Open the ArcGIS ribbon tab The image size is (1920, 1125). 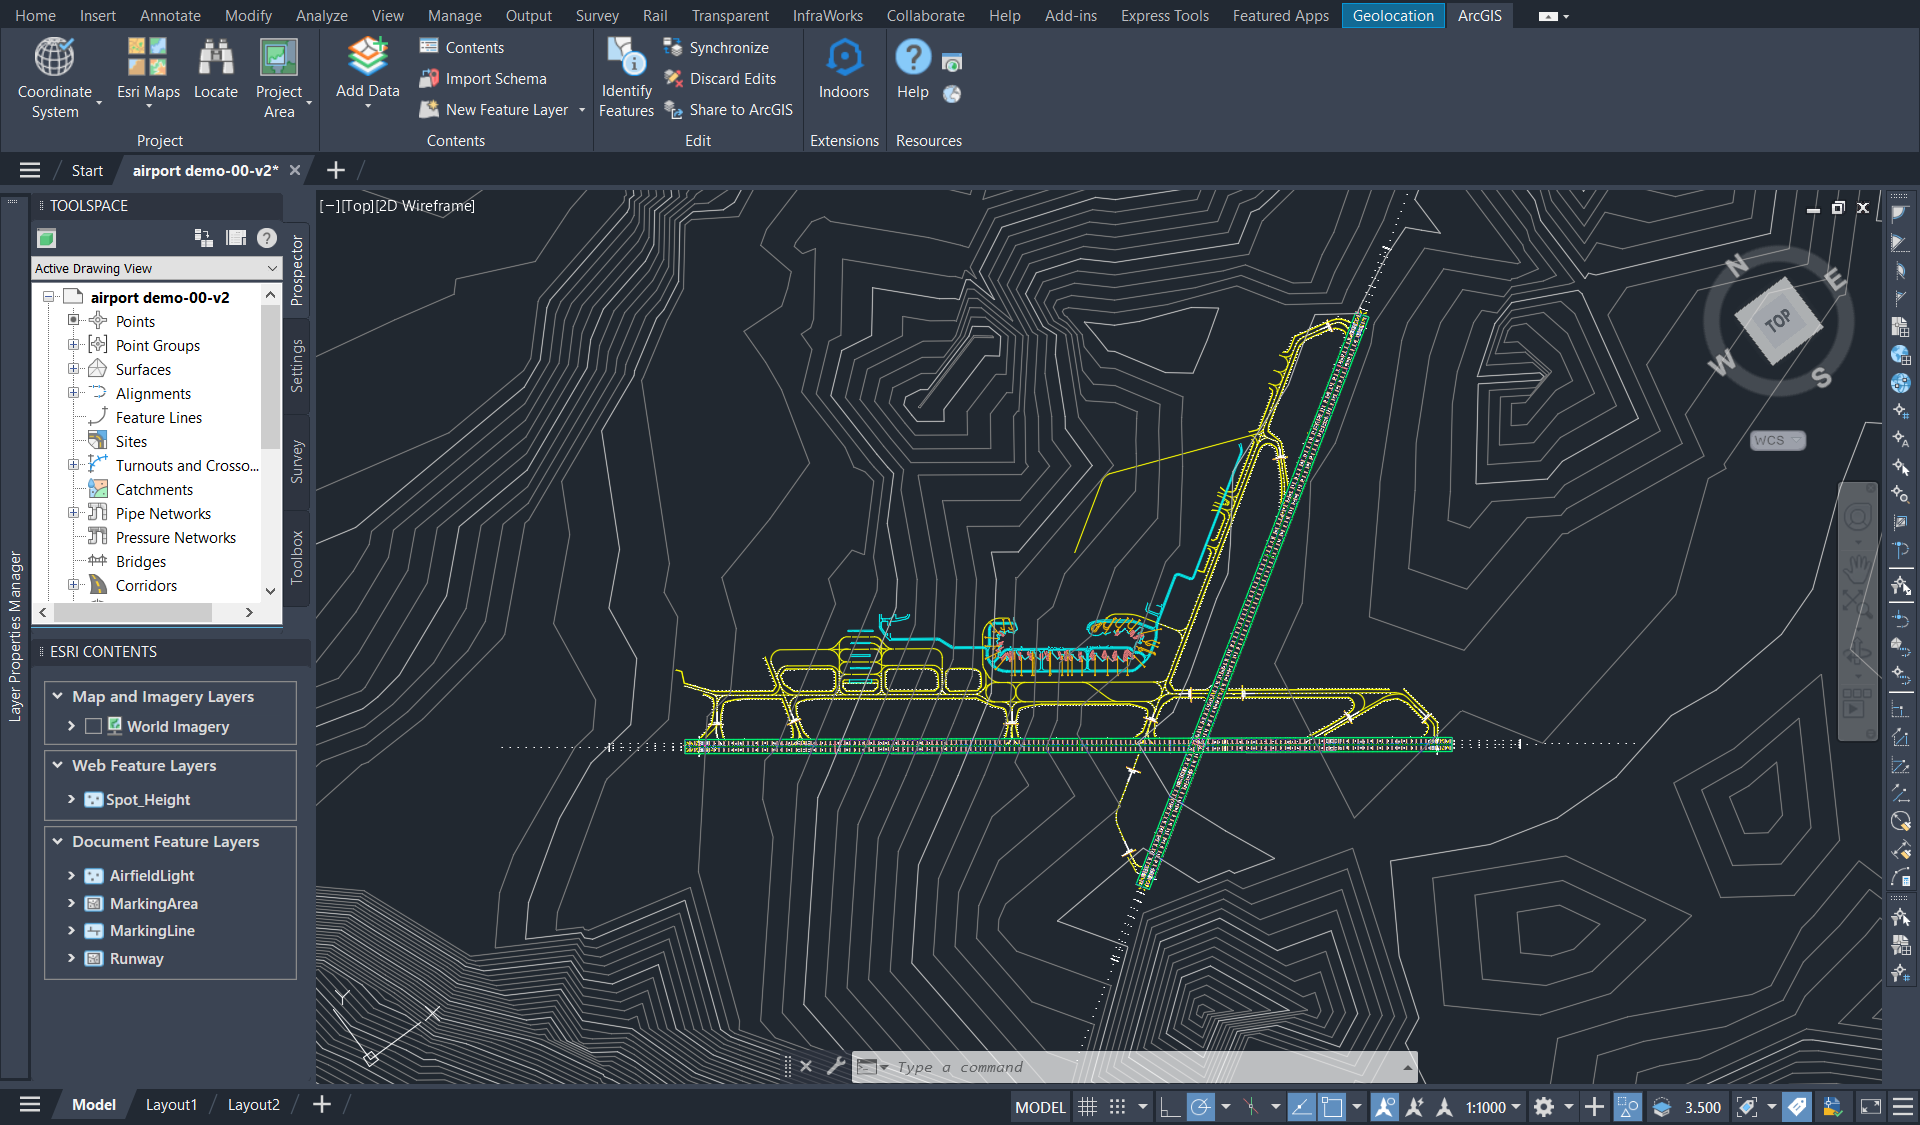[1479, 15]
